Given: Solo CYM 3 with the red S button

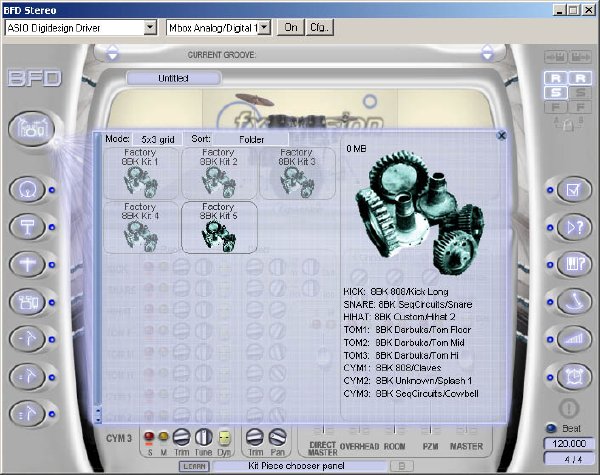Looking at the screenshot, I should [x=149, y=436].
